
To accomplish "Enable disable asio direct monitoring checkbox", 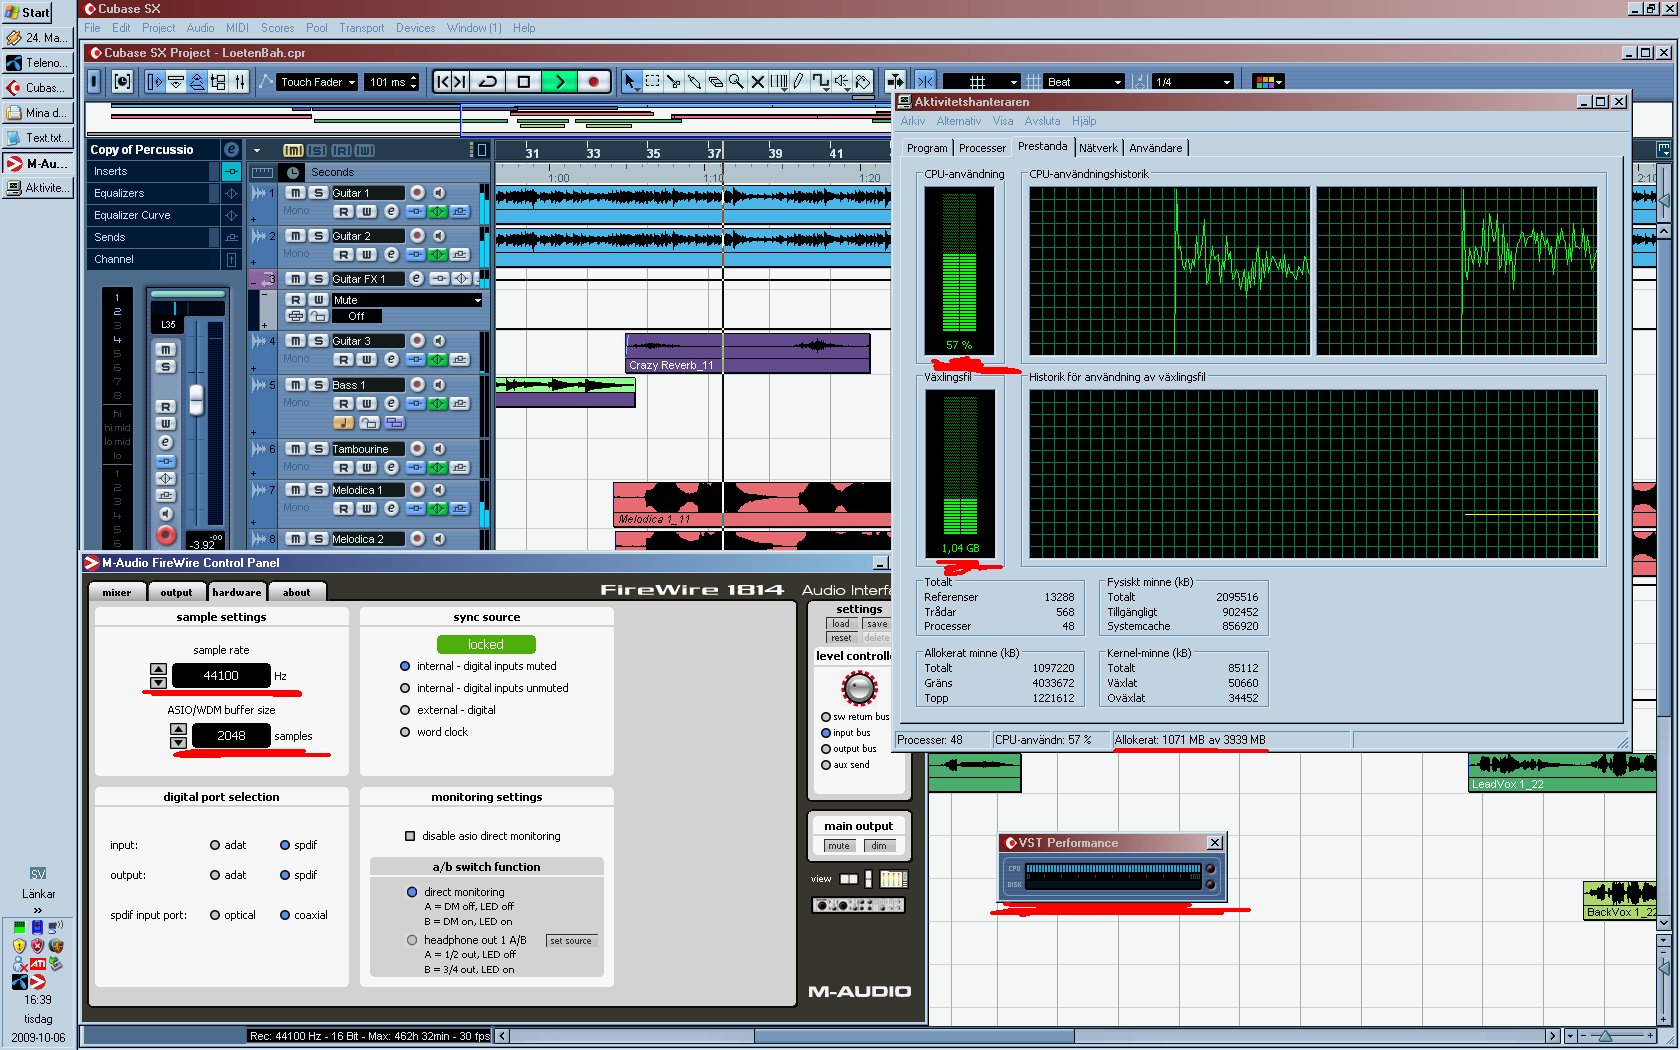I will coord(410,836).
